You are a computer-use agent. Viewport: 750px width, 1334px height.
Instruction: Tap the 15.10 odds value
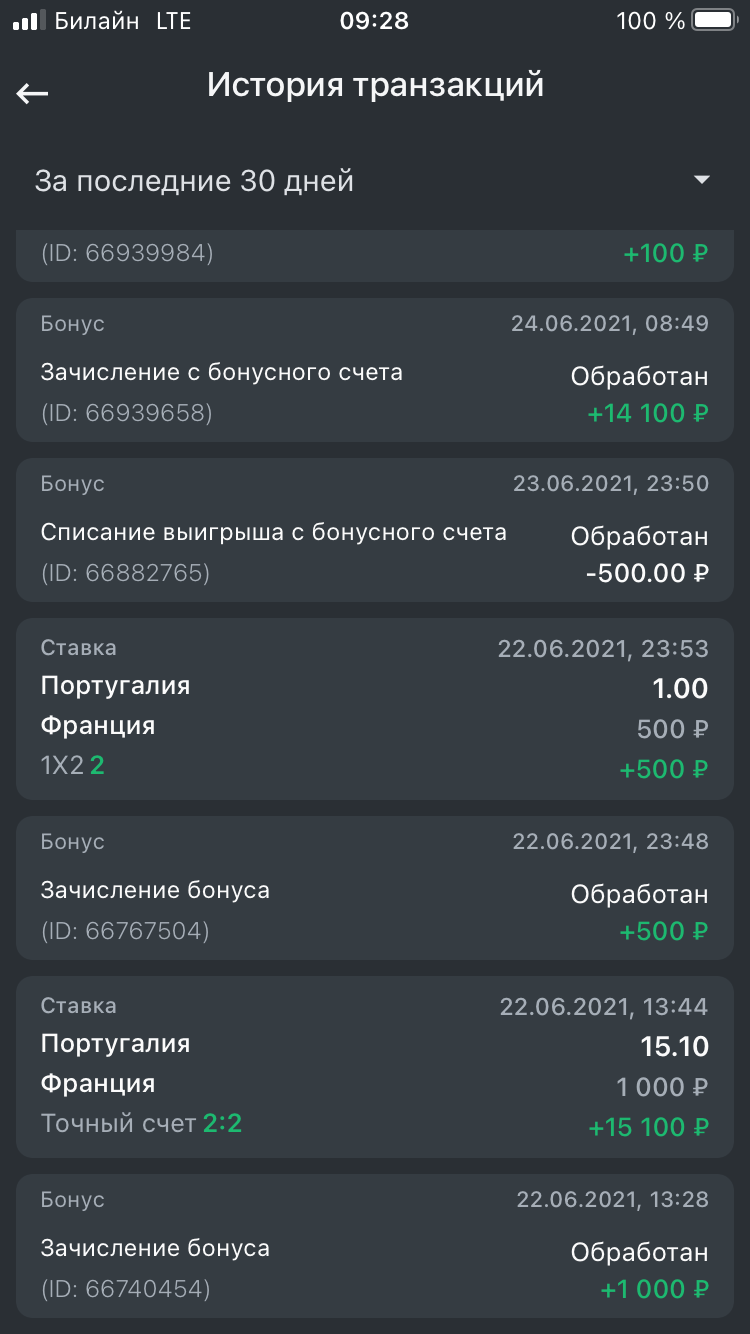[674, 1047]
